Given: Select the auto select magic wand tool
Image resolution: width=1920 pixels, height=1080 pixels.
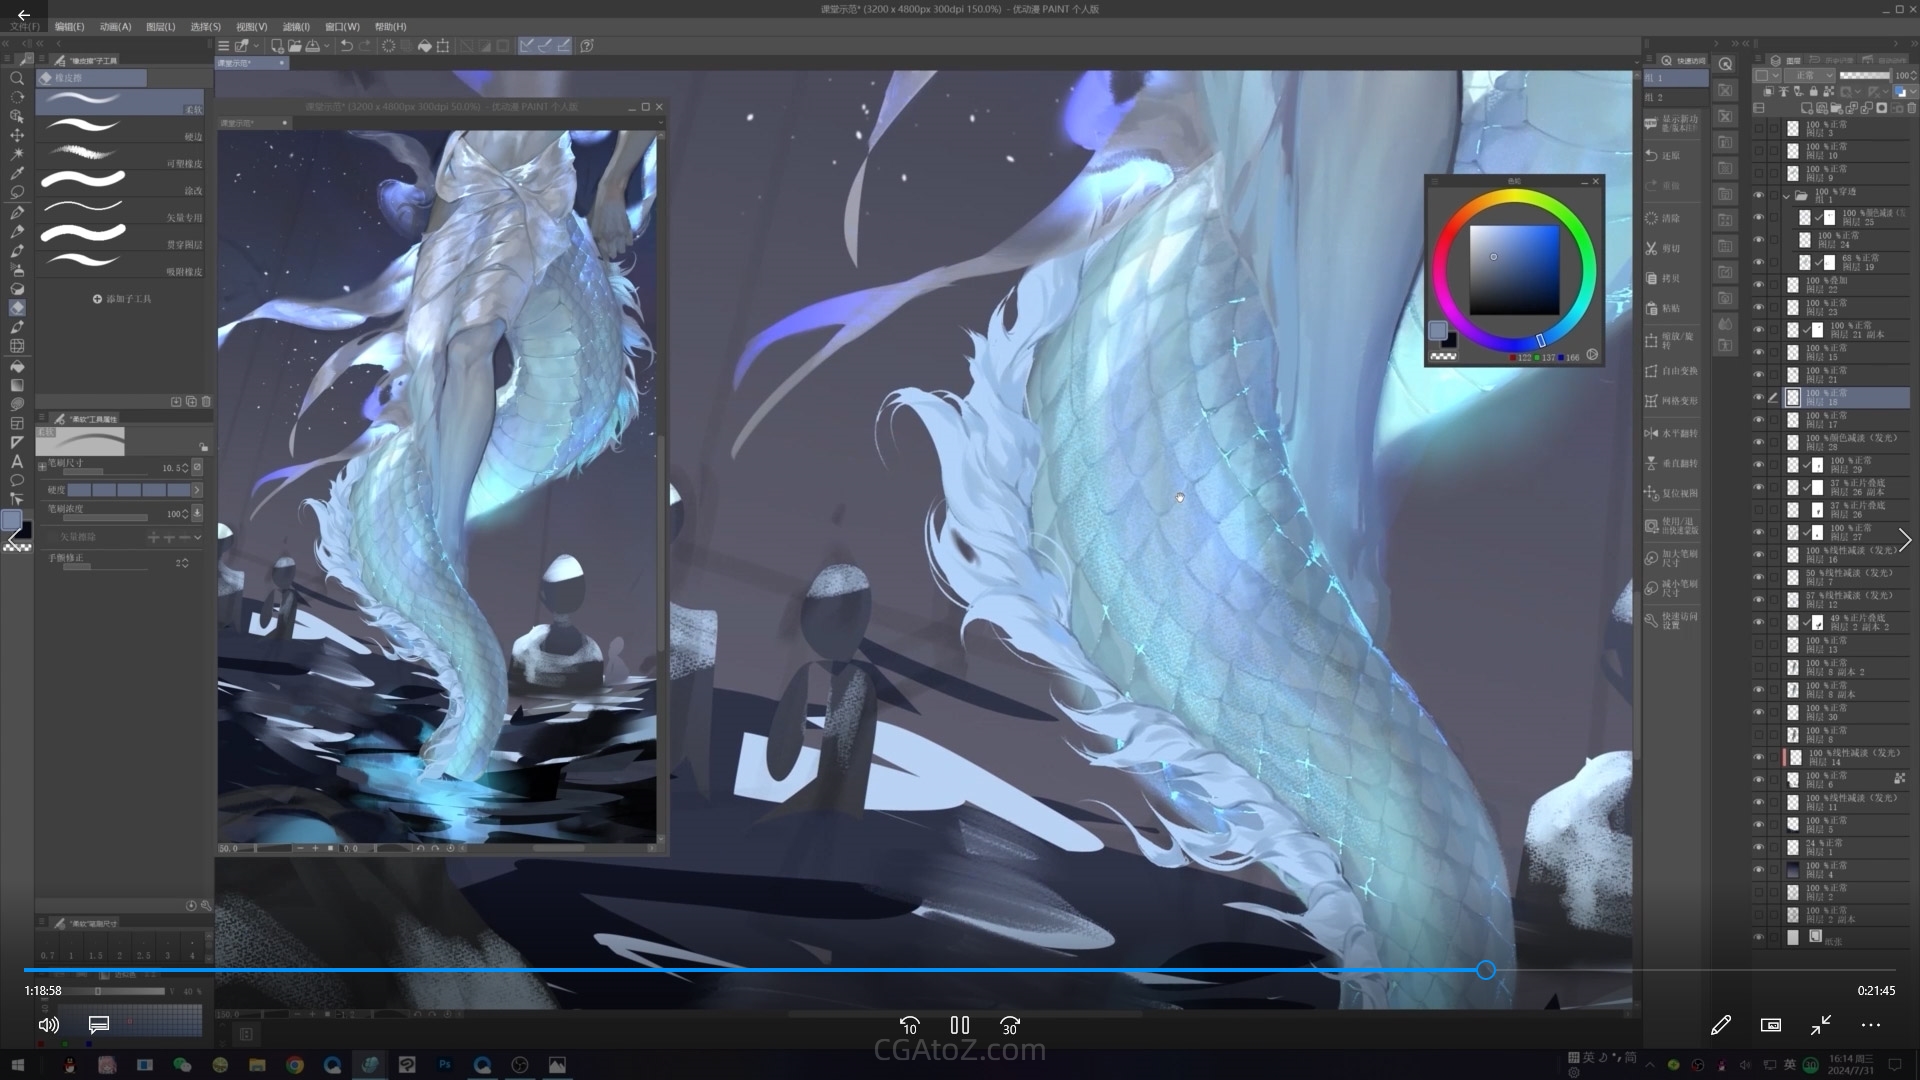Looking at the screenshot, I should click(x=17, y=154).
